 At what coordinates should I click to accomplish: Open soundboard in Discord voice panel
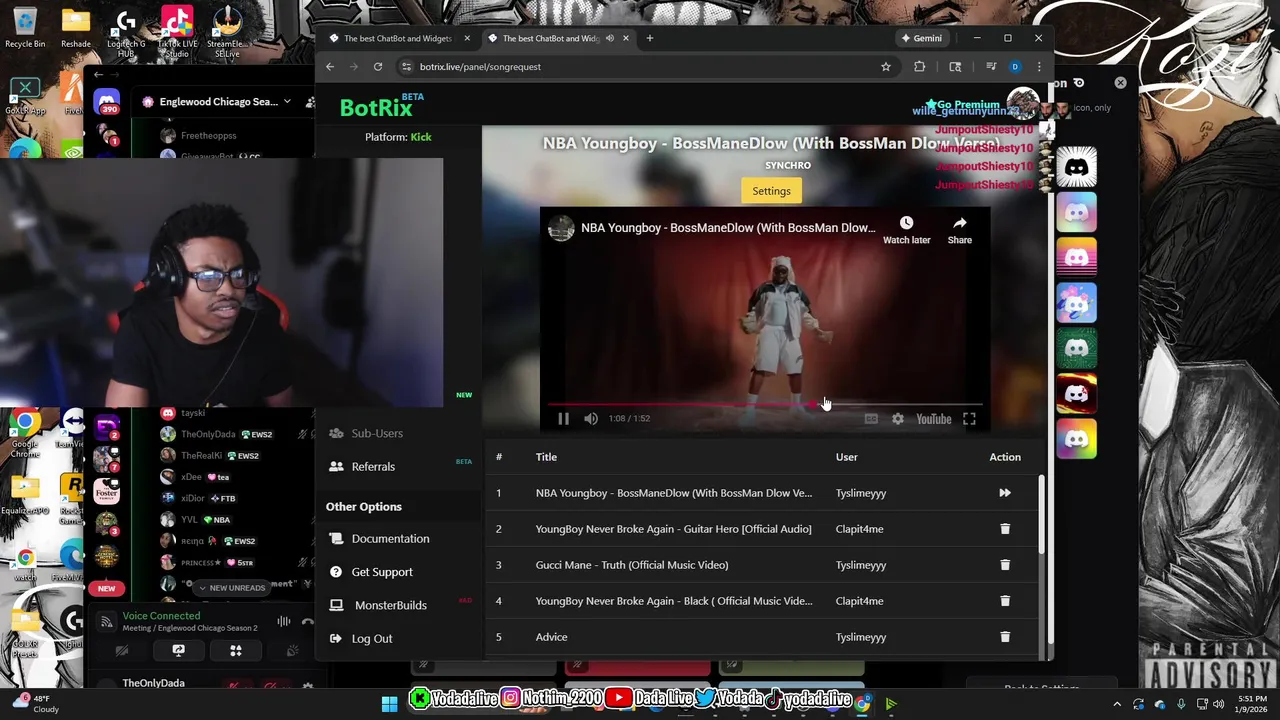(x=292, y=651)
